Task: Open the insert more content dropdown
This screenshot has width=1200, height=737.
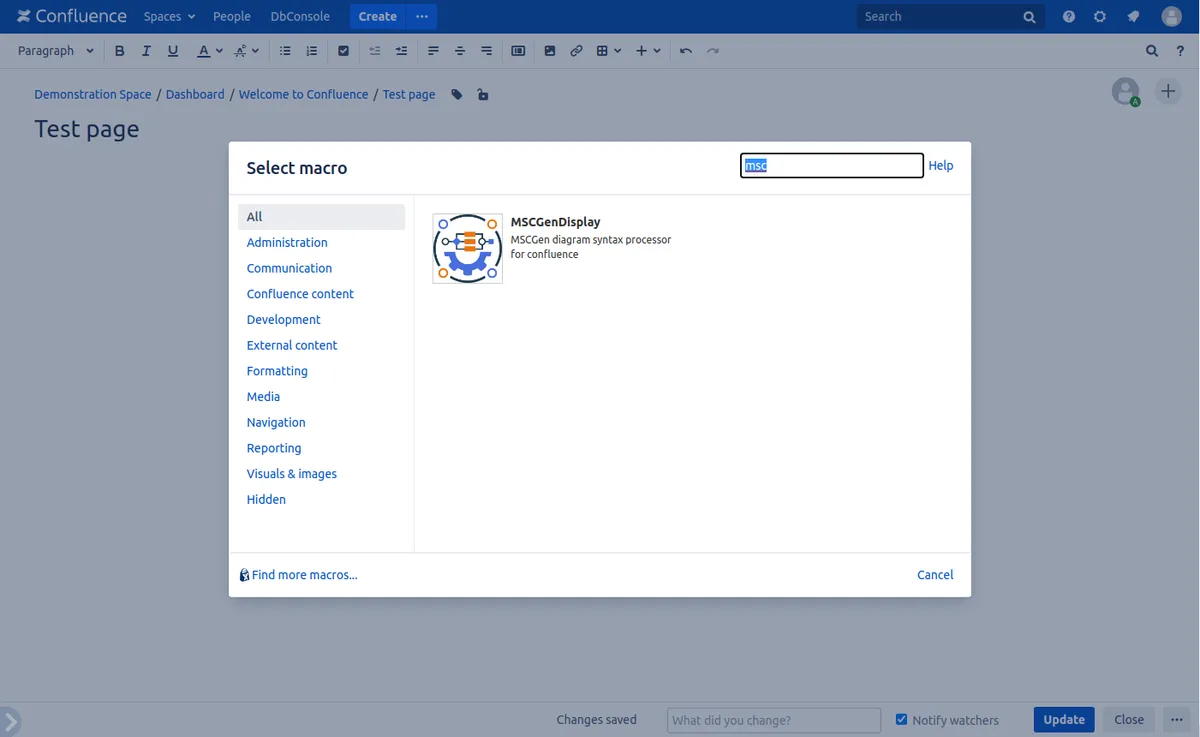Action: pyautogui.click(x=648, y=51)
